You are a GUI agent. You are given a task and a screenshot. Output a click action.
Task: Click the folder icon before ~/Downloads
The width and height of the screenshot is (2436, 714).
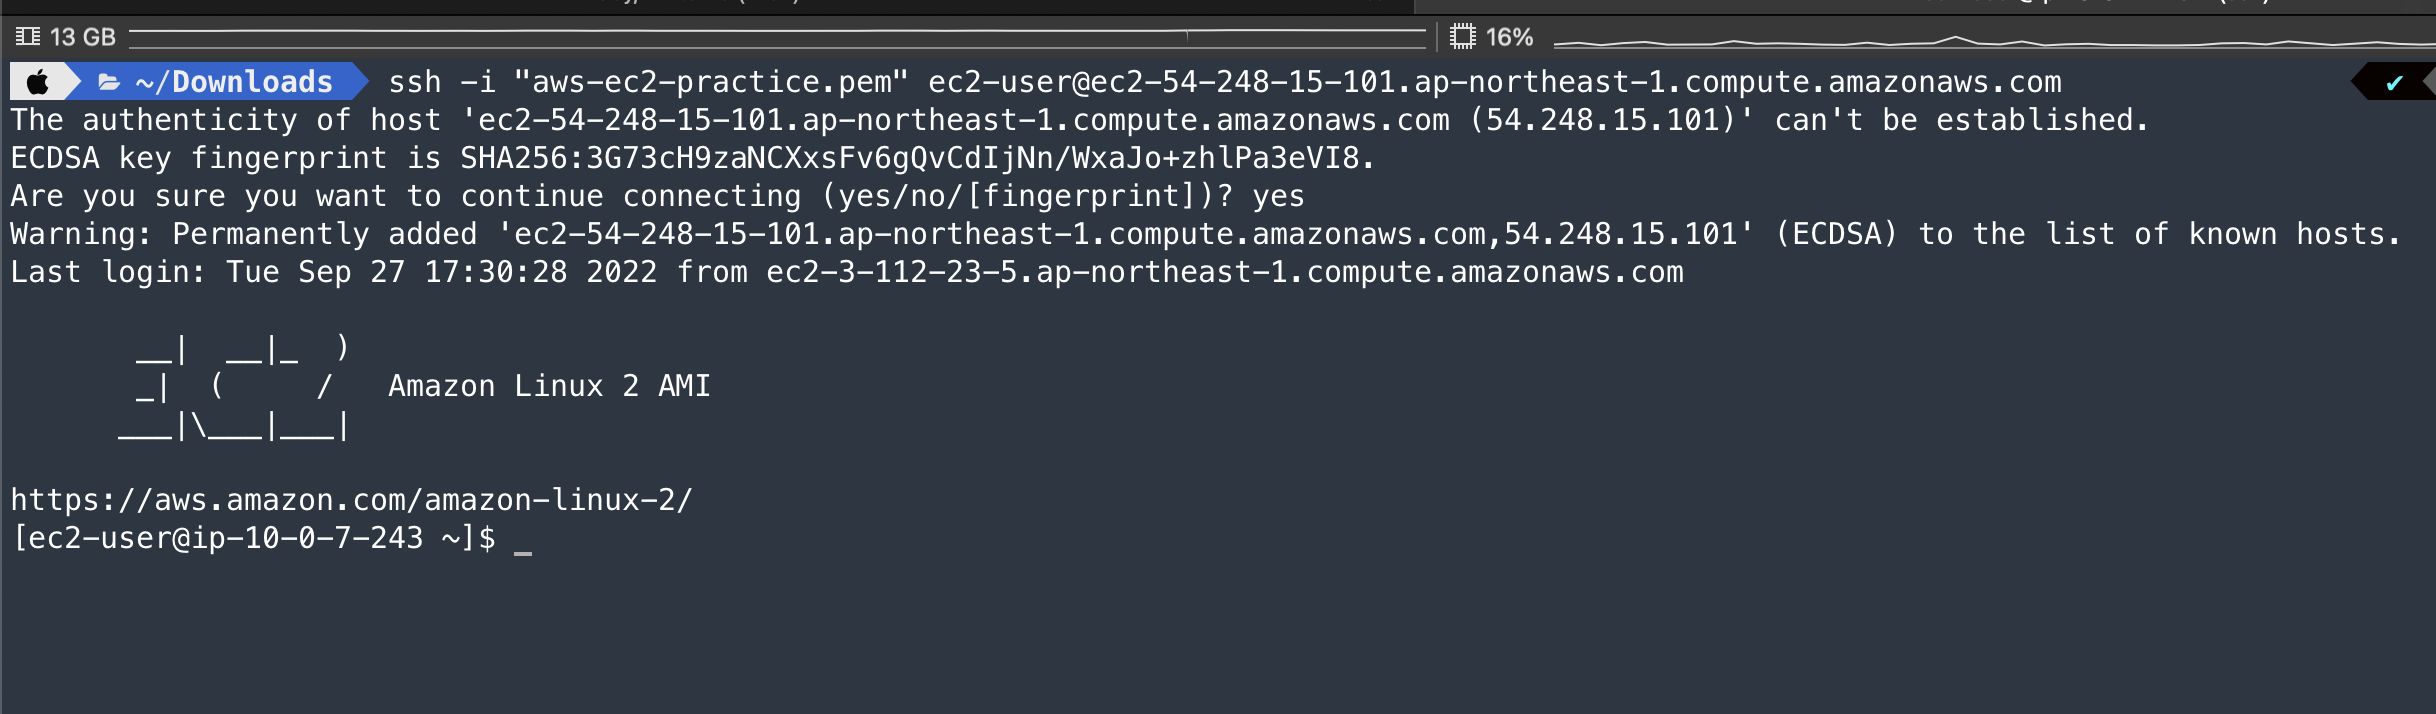[109, 82]
